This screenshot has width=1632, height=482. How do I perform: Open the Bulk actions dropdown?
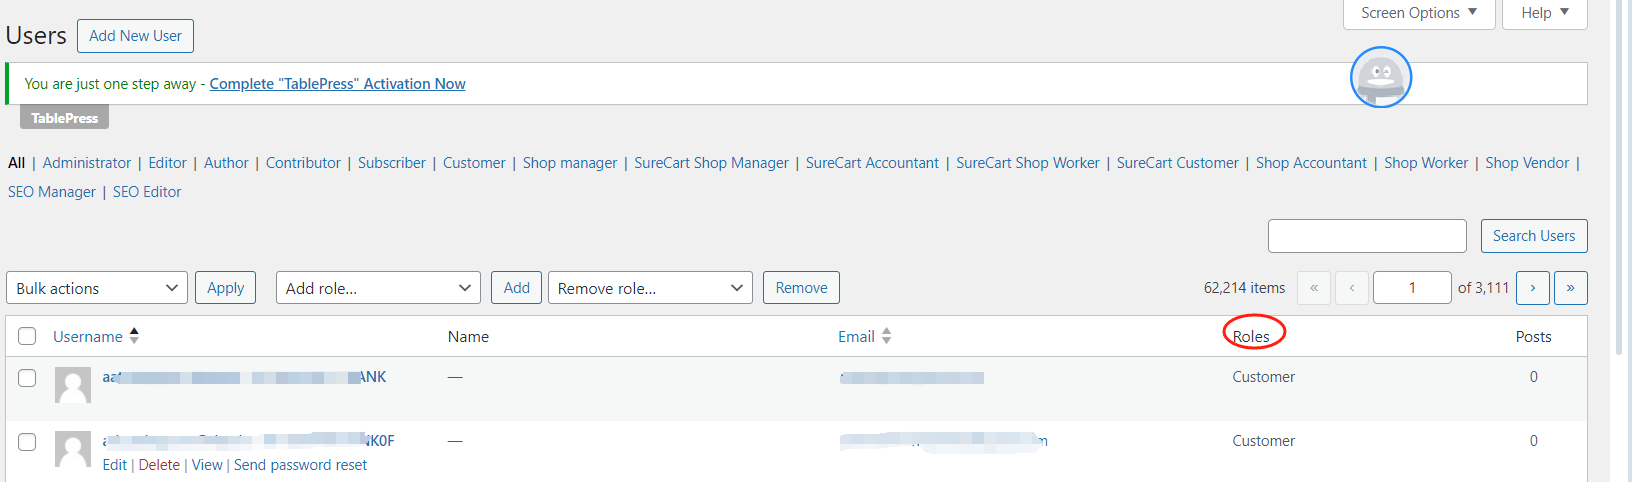point(97,288)
